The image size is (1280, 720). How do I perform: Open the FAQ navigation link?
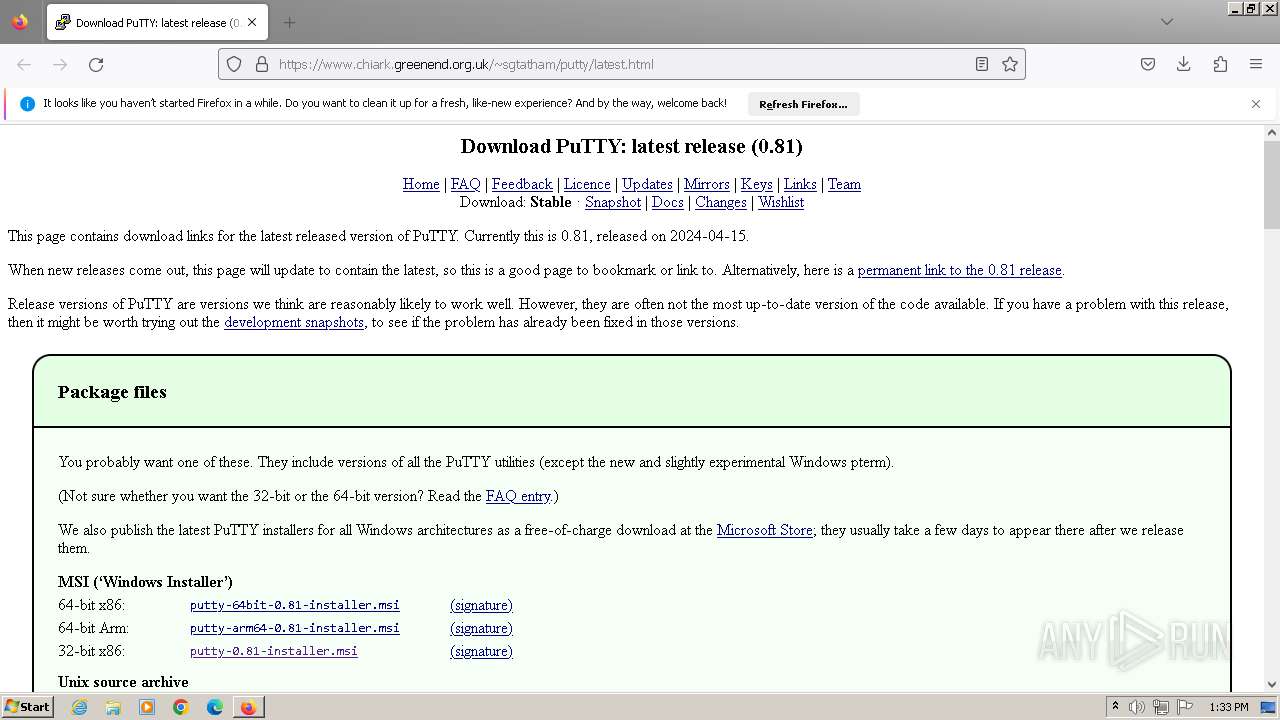465,184
